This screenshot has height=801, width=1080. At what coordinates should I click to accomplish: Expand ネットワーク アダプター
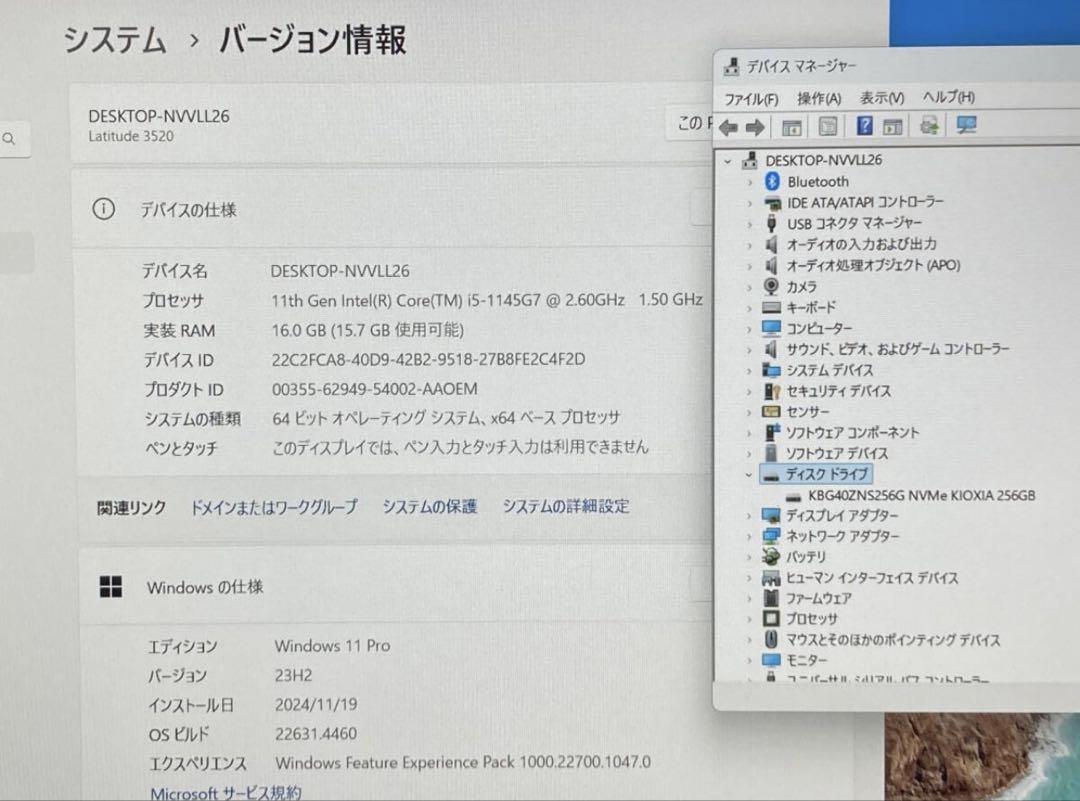(749, 537)
